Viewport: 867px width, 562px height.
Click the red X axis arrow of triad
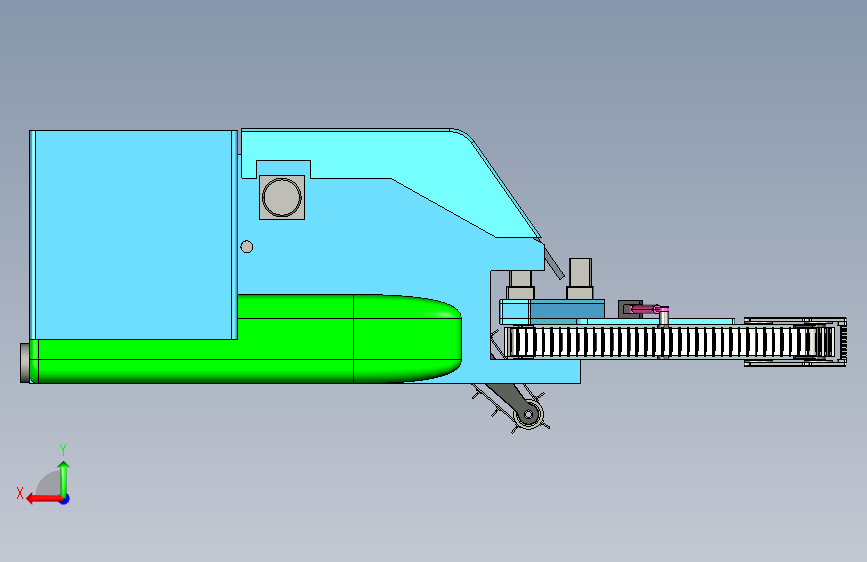[x=43, y=499]
